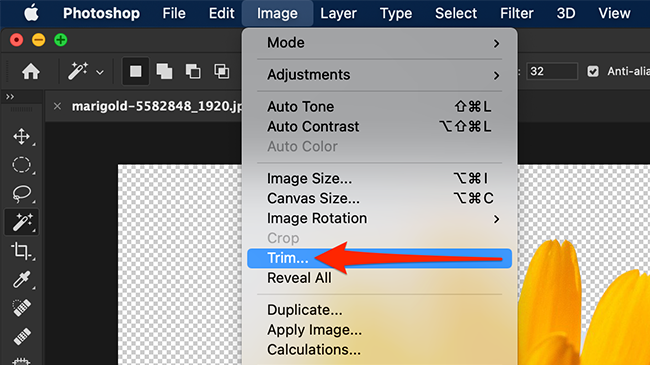Open the Apple menu
Screen dimensions: 650x365
31,13
